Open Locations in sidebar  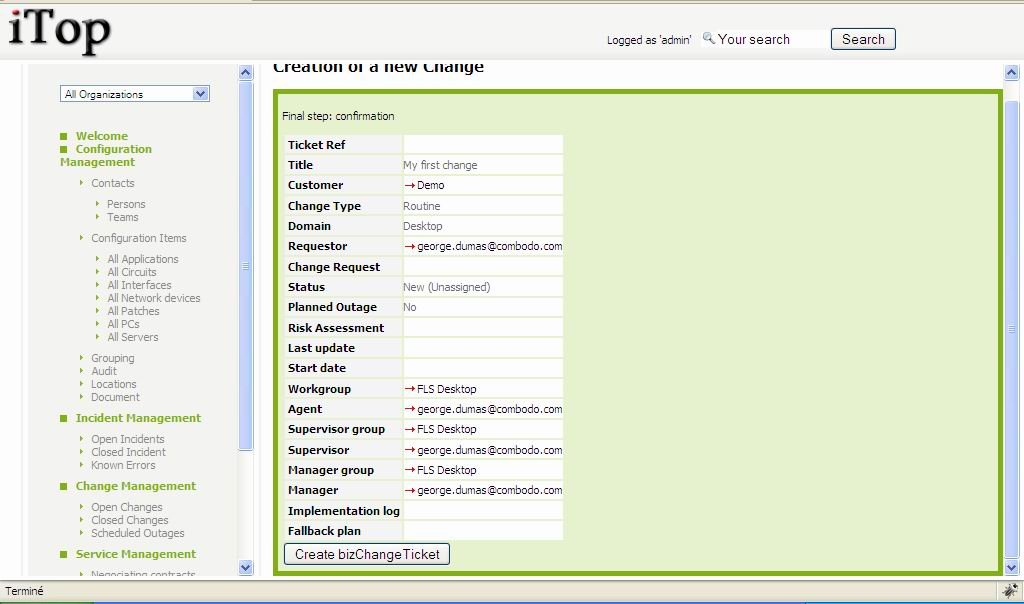coord(114,384)
